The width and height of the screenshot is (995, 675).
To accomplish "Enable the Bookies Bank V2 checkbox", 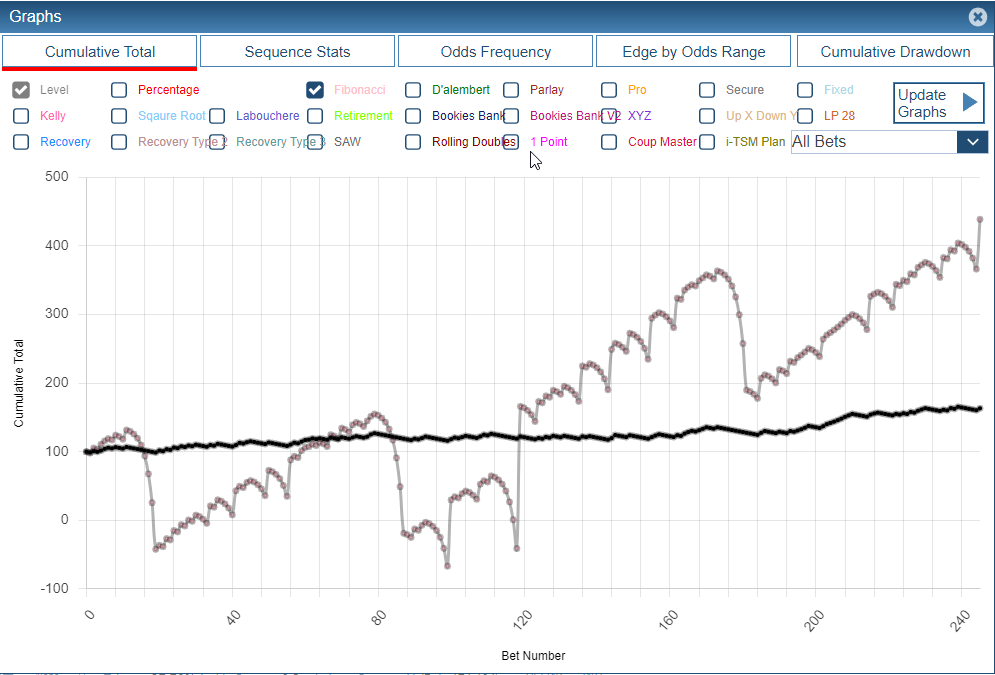I will pos(511,115).
